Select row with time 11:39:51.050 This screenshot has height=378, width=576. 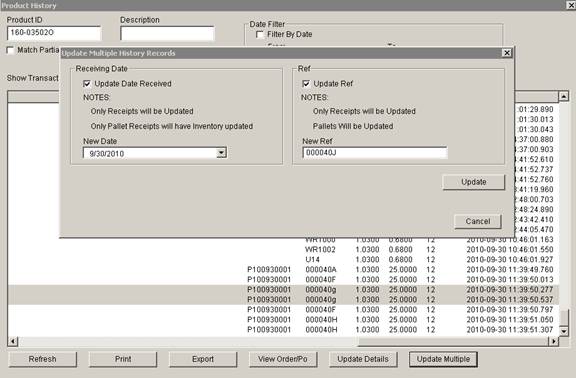pyautogui.click(x=283, y=320)
